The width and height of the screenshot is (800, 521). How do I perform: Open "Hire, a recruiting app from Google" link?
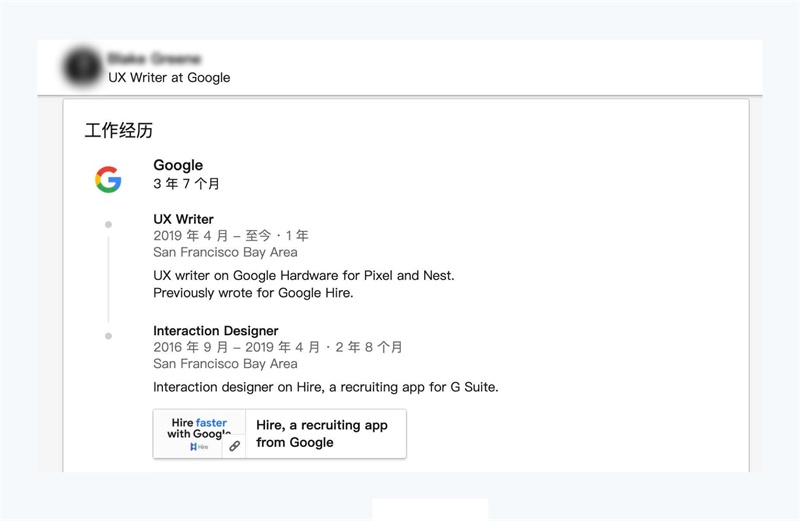click(322, 434)
